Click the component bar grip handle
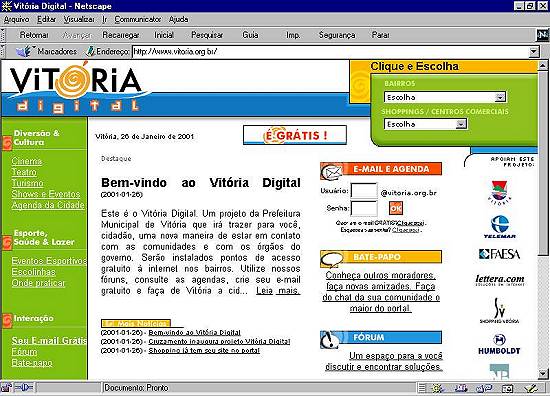This screenshot has height=396, width=550. point(422,388)
